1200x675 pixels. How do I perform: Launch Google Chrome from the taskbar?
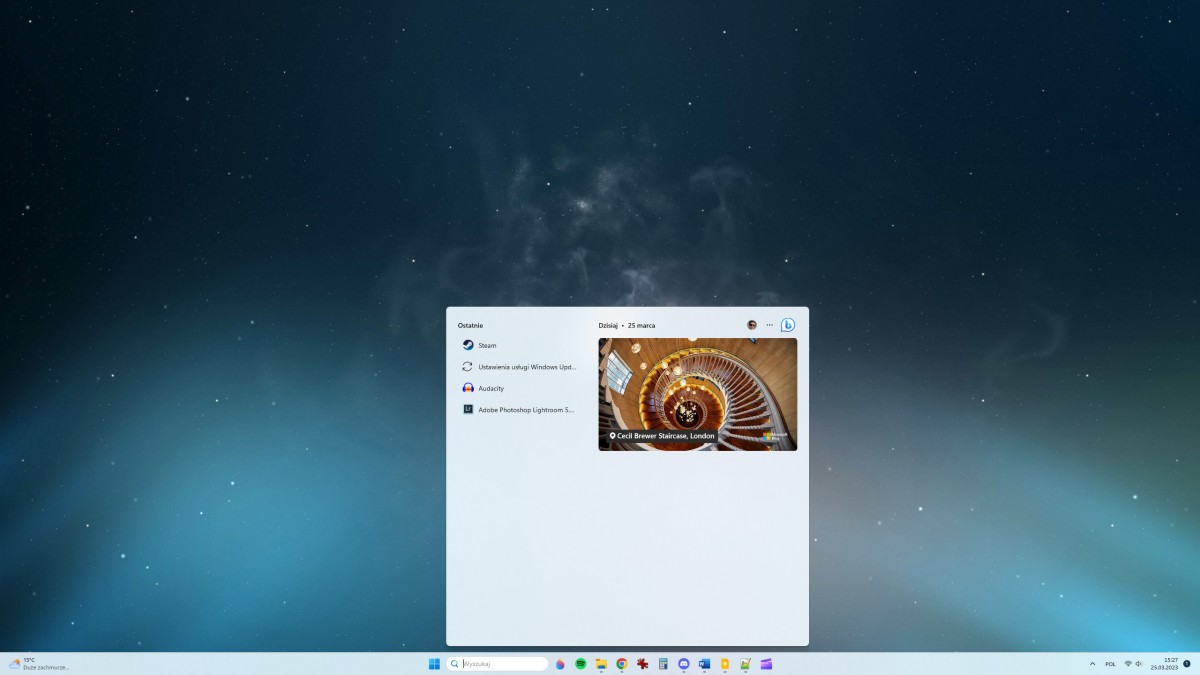tap(622, 663)
